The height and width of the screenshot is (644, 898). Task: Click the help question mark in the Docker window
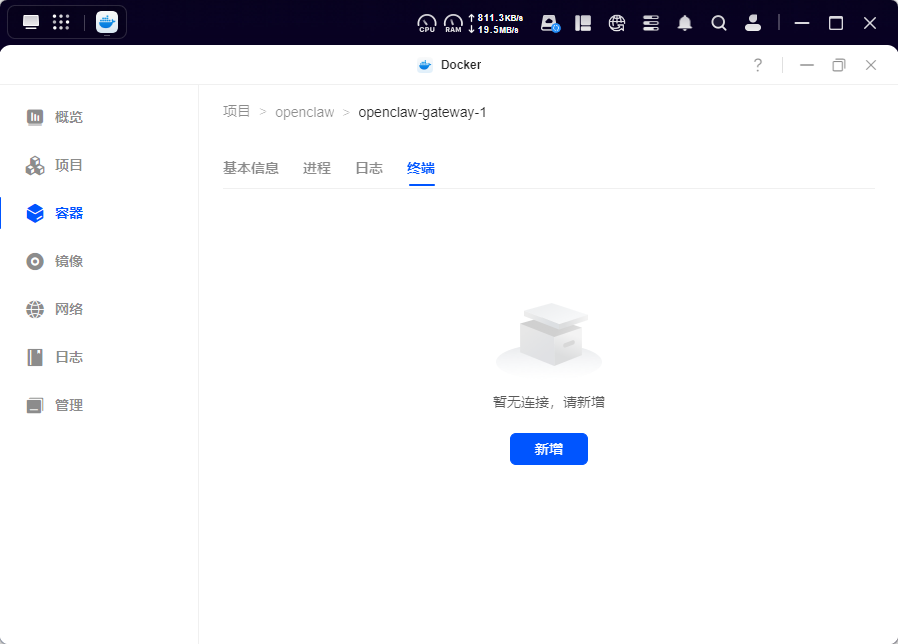757,64
